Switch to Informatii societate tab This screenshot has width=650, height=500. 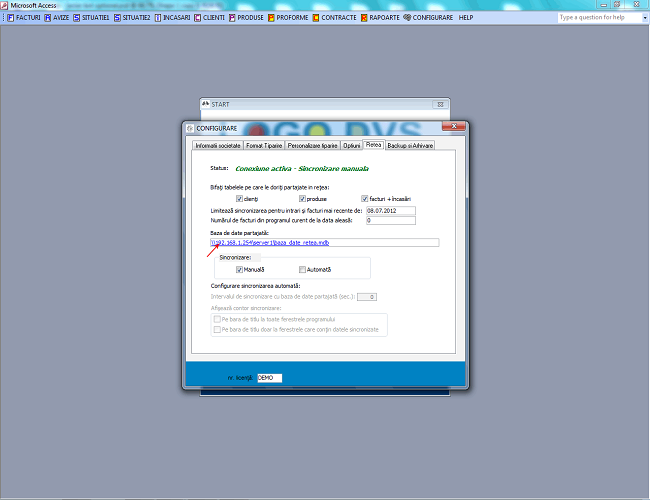[218, 146]
